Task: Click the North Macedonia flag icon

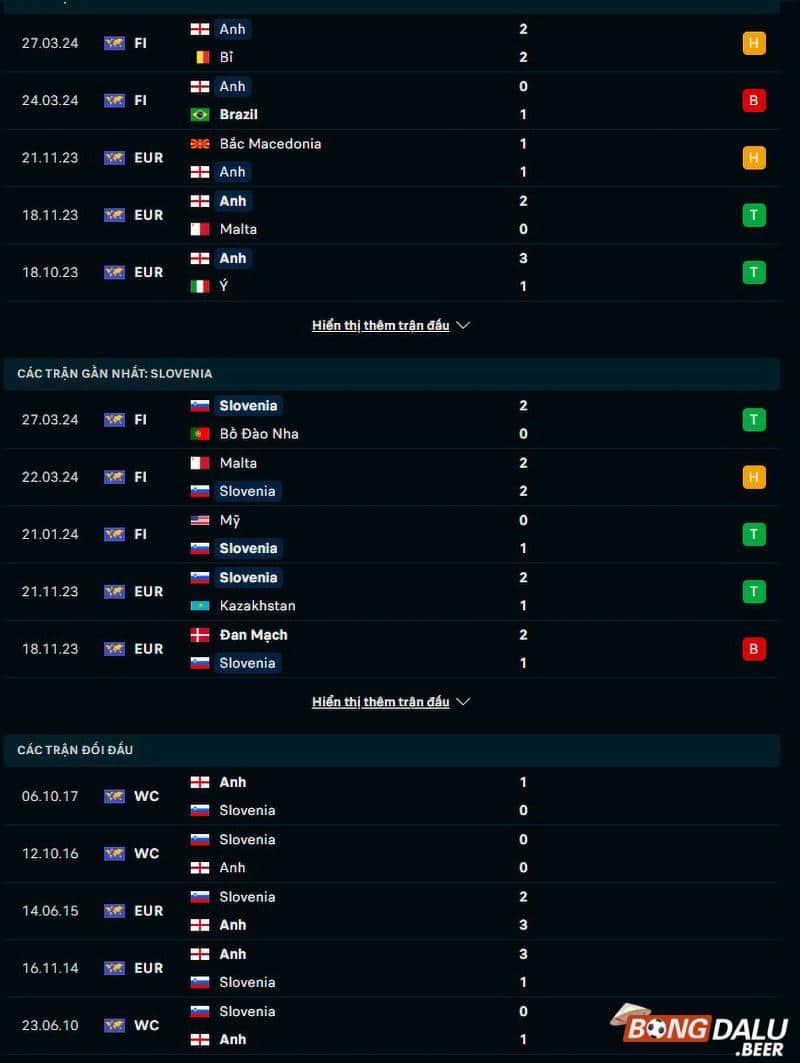Action: (200, 143)
